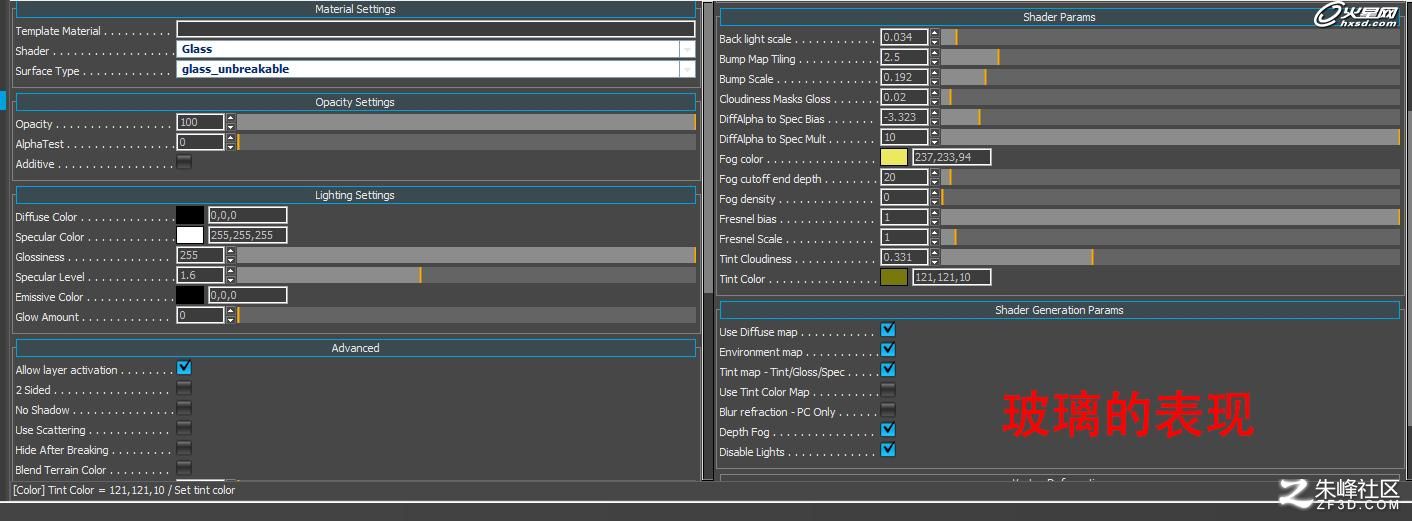1412x521 pixels.
Task: Collapse the Shader Params section header
Action: click(1059, 17)
